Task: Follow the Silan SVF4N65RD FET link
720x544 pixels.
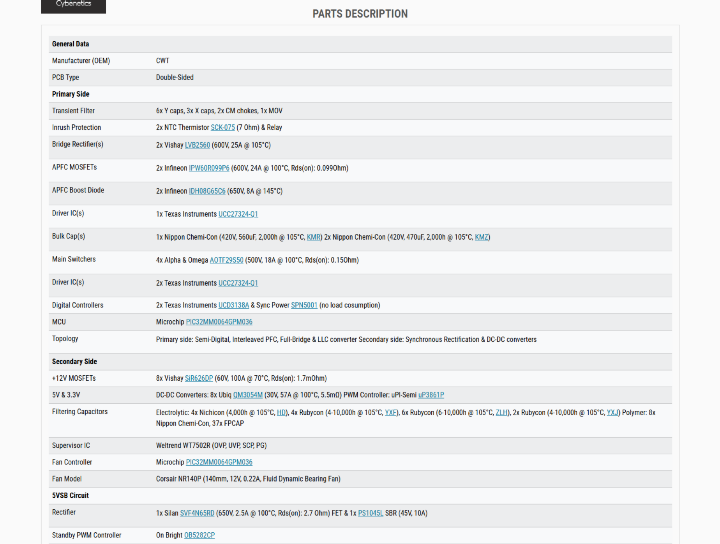Action: 197,513
